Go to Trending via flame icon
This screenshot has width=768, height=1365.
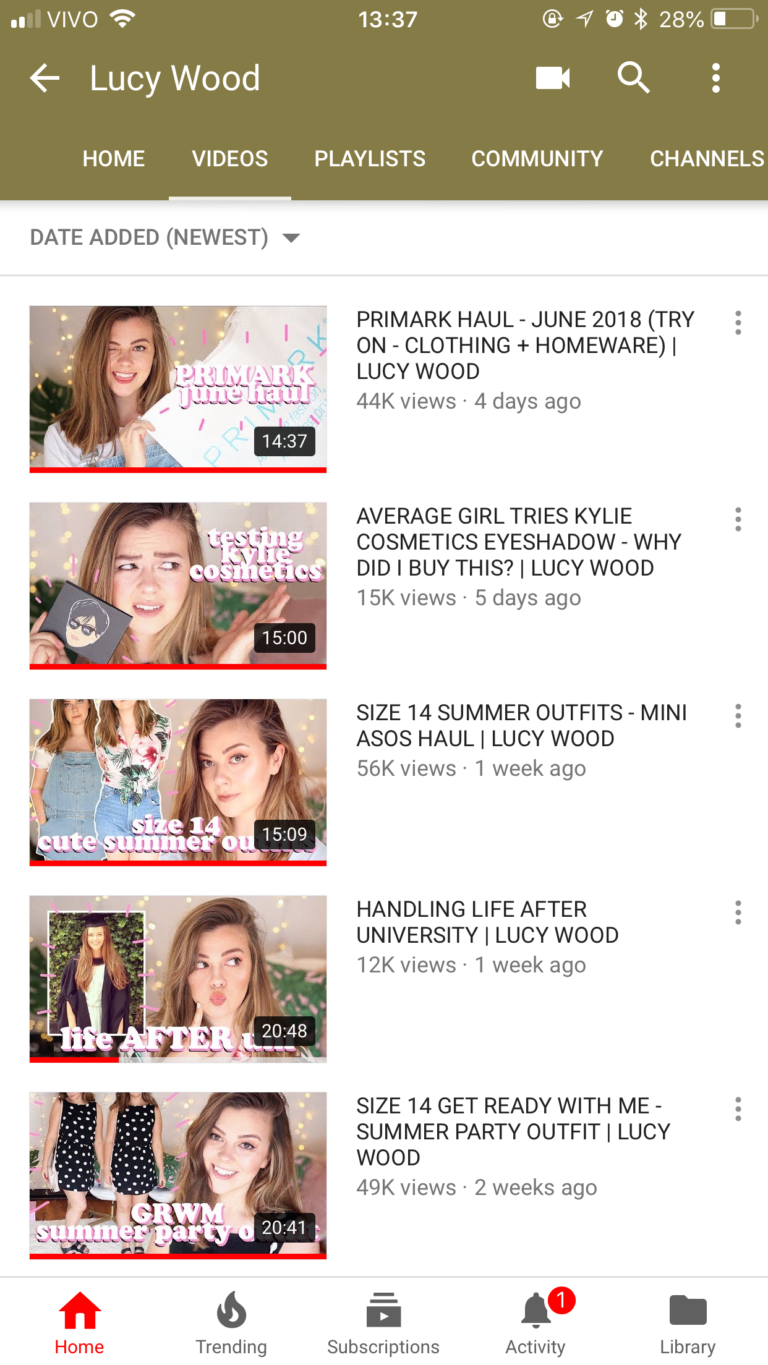coord(231,1324)
